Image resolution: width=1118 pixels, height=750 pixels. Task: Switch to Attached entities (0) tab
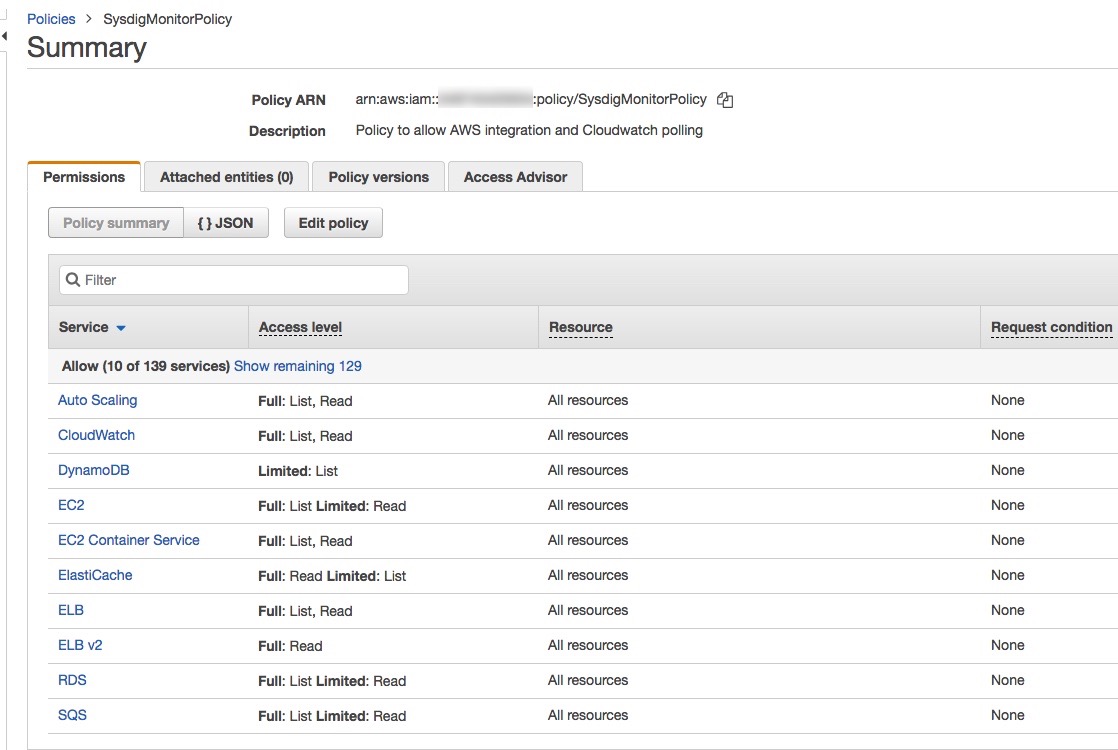[227, 177]
